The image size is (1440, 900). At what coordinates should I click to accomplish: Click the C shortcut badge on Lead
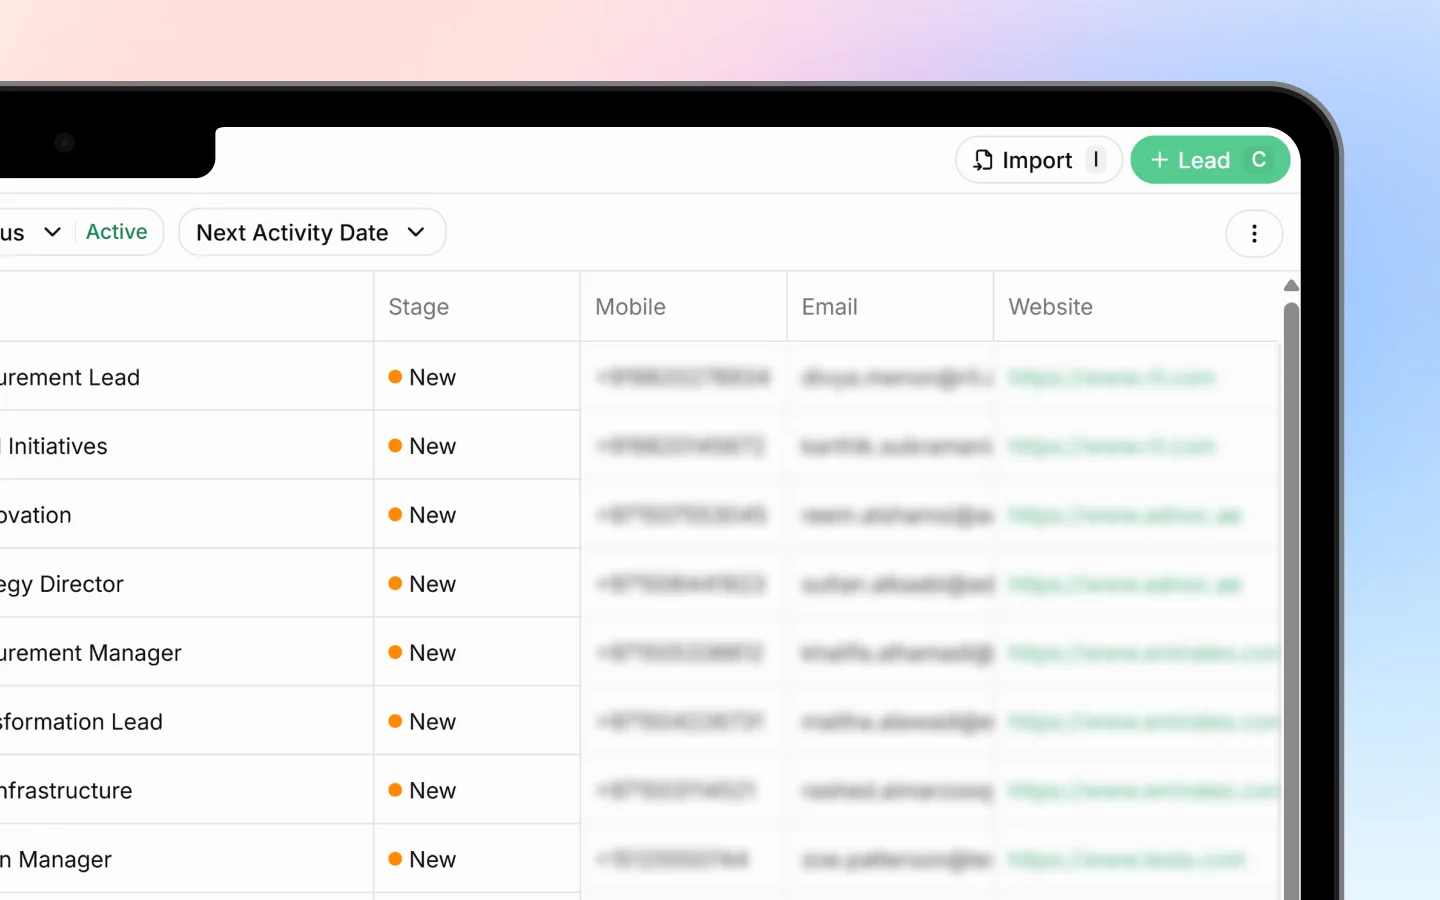pos(1259,160)
